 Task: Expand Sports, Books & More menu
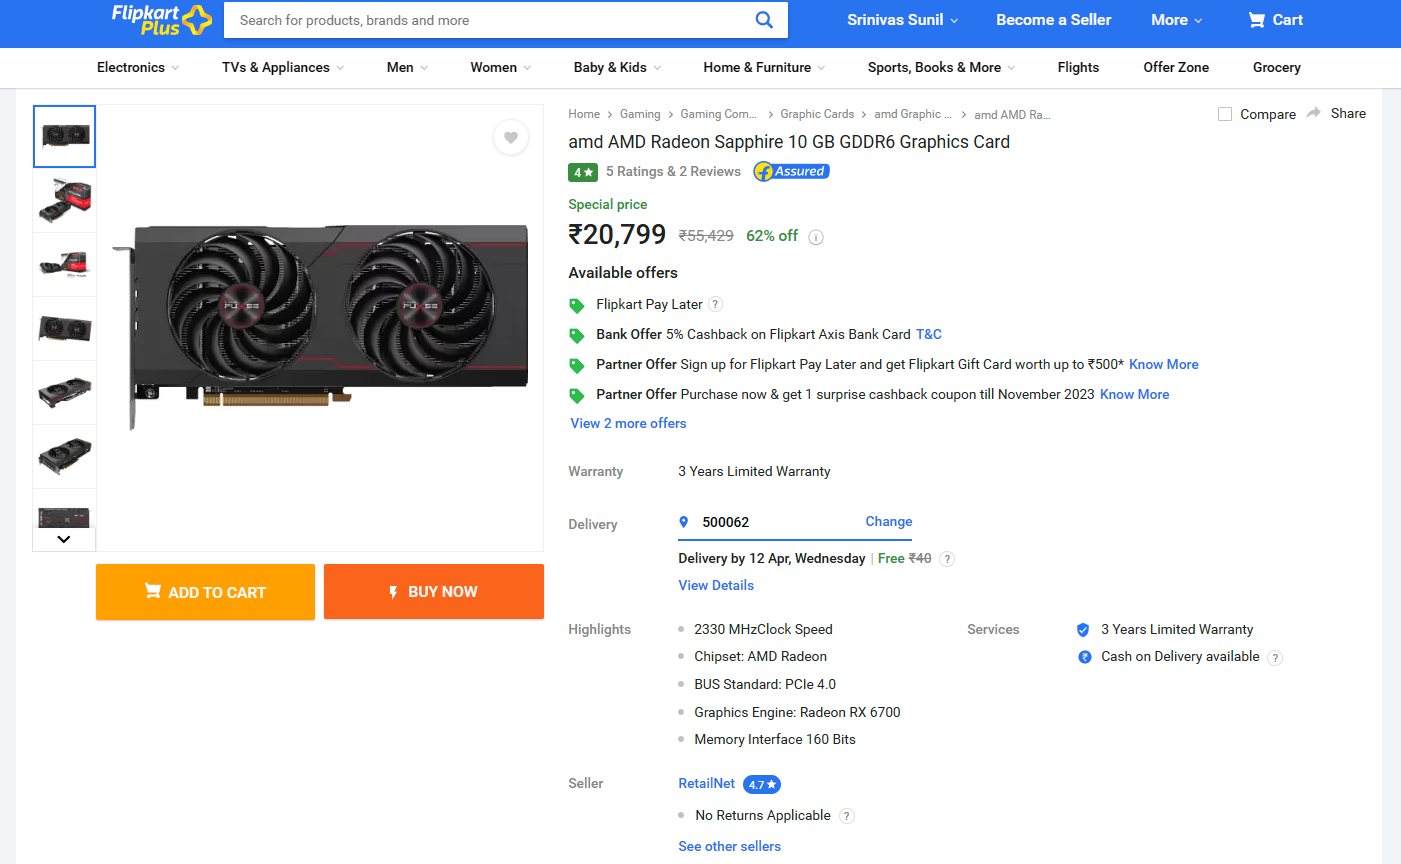point(942,67)
